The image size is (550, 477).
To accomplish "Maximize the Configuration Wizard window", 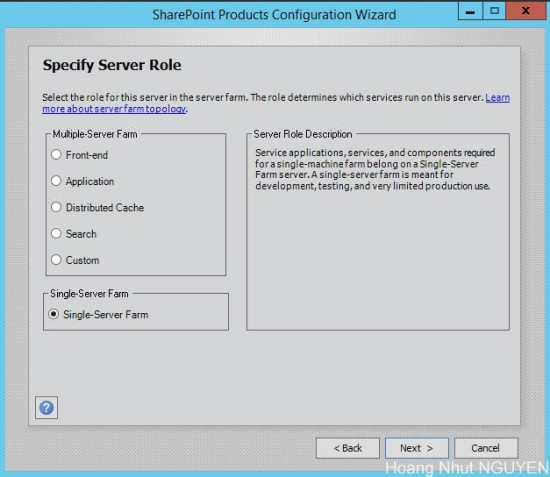I will click(494, 11).
